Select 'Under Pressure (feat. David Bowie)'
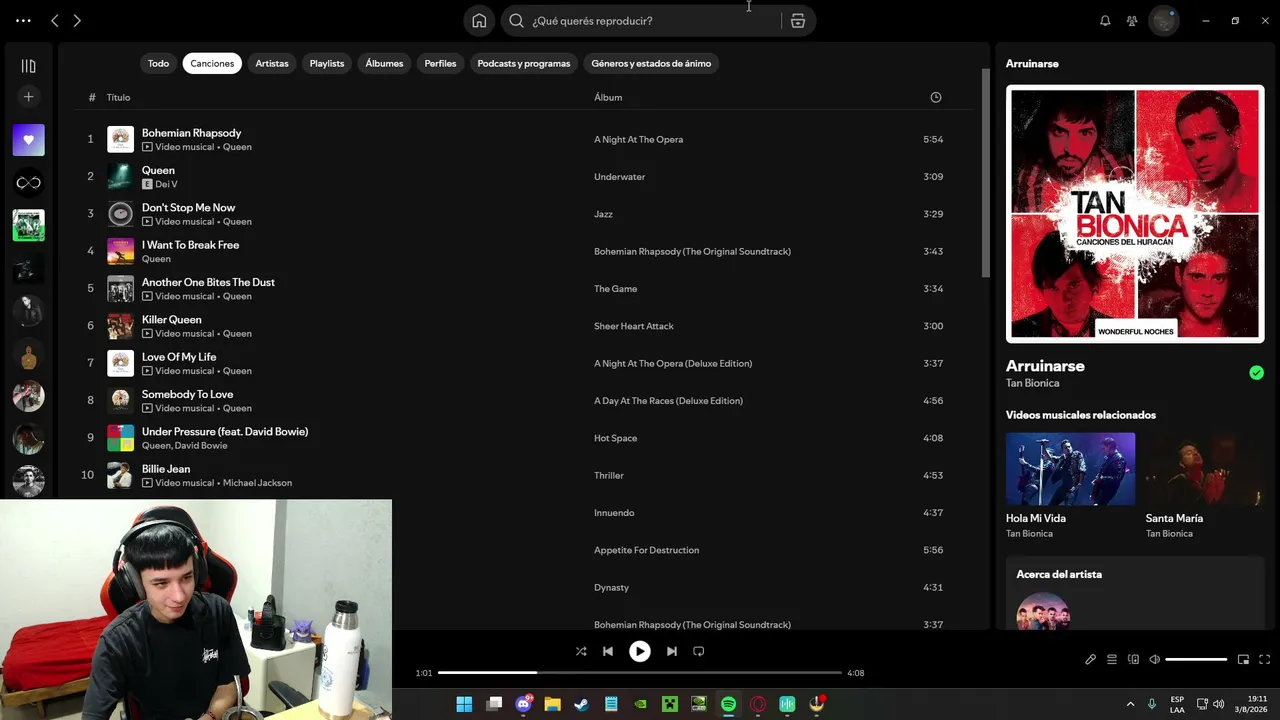This screenshot has width=1280, height=720. 225,432
